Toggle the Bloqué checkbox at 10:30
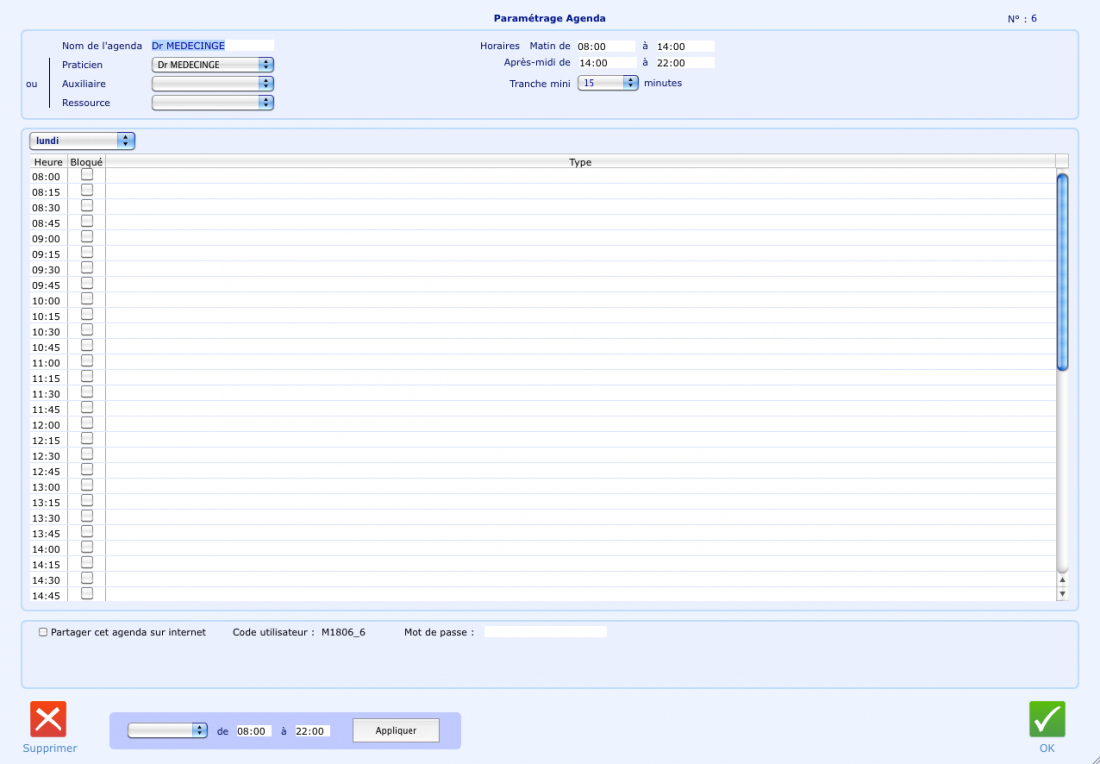This screenshot has height=764, width=1100. [x=87, y=329]
